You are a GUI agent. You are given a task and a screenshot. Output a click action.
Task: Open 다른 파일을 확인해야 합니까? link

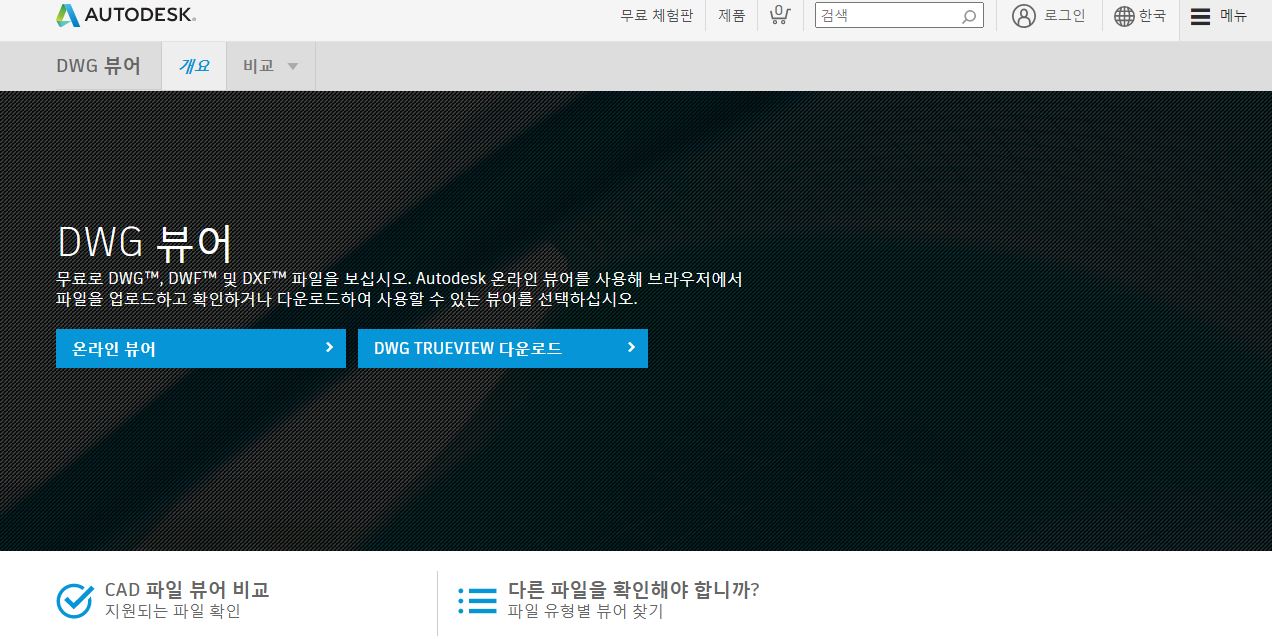[x=633, y=590]
